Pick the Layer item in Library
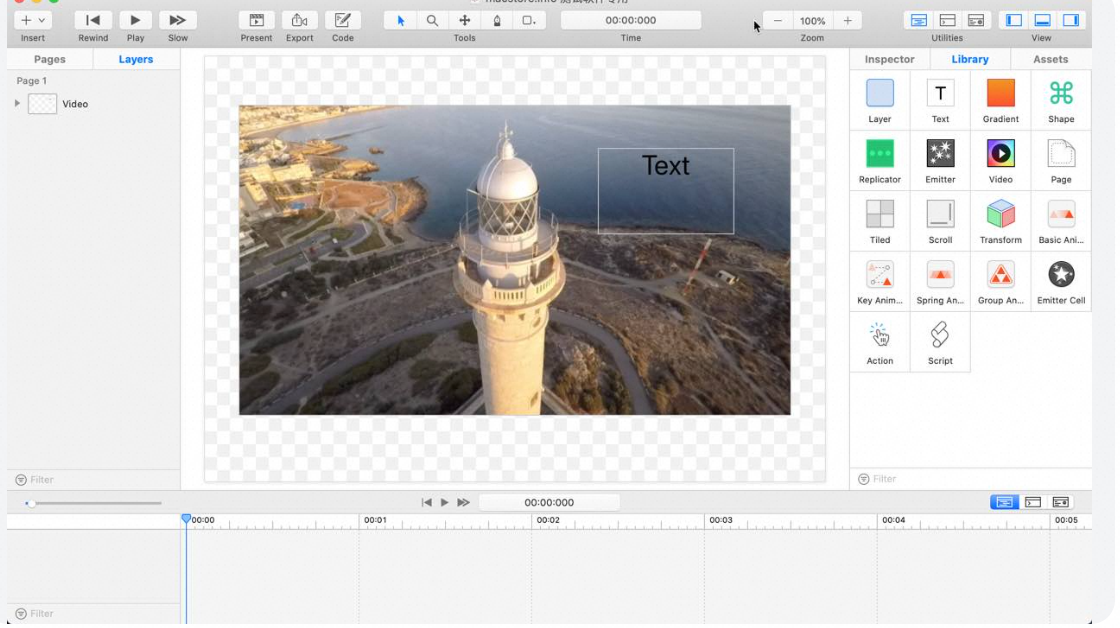1120x628 pixels. point(880,101)
